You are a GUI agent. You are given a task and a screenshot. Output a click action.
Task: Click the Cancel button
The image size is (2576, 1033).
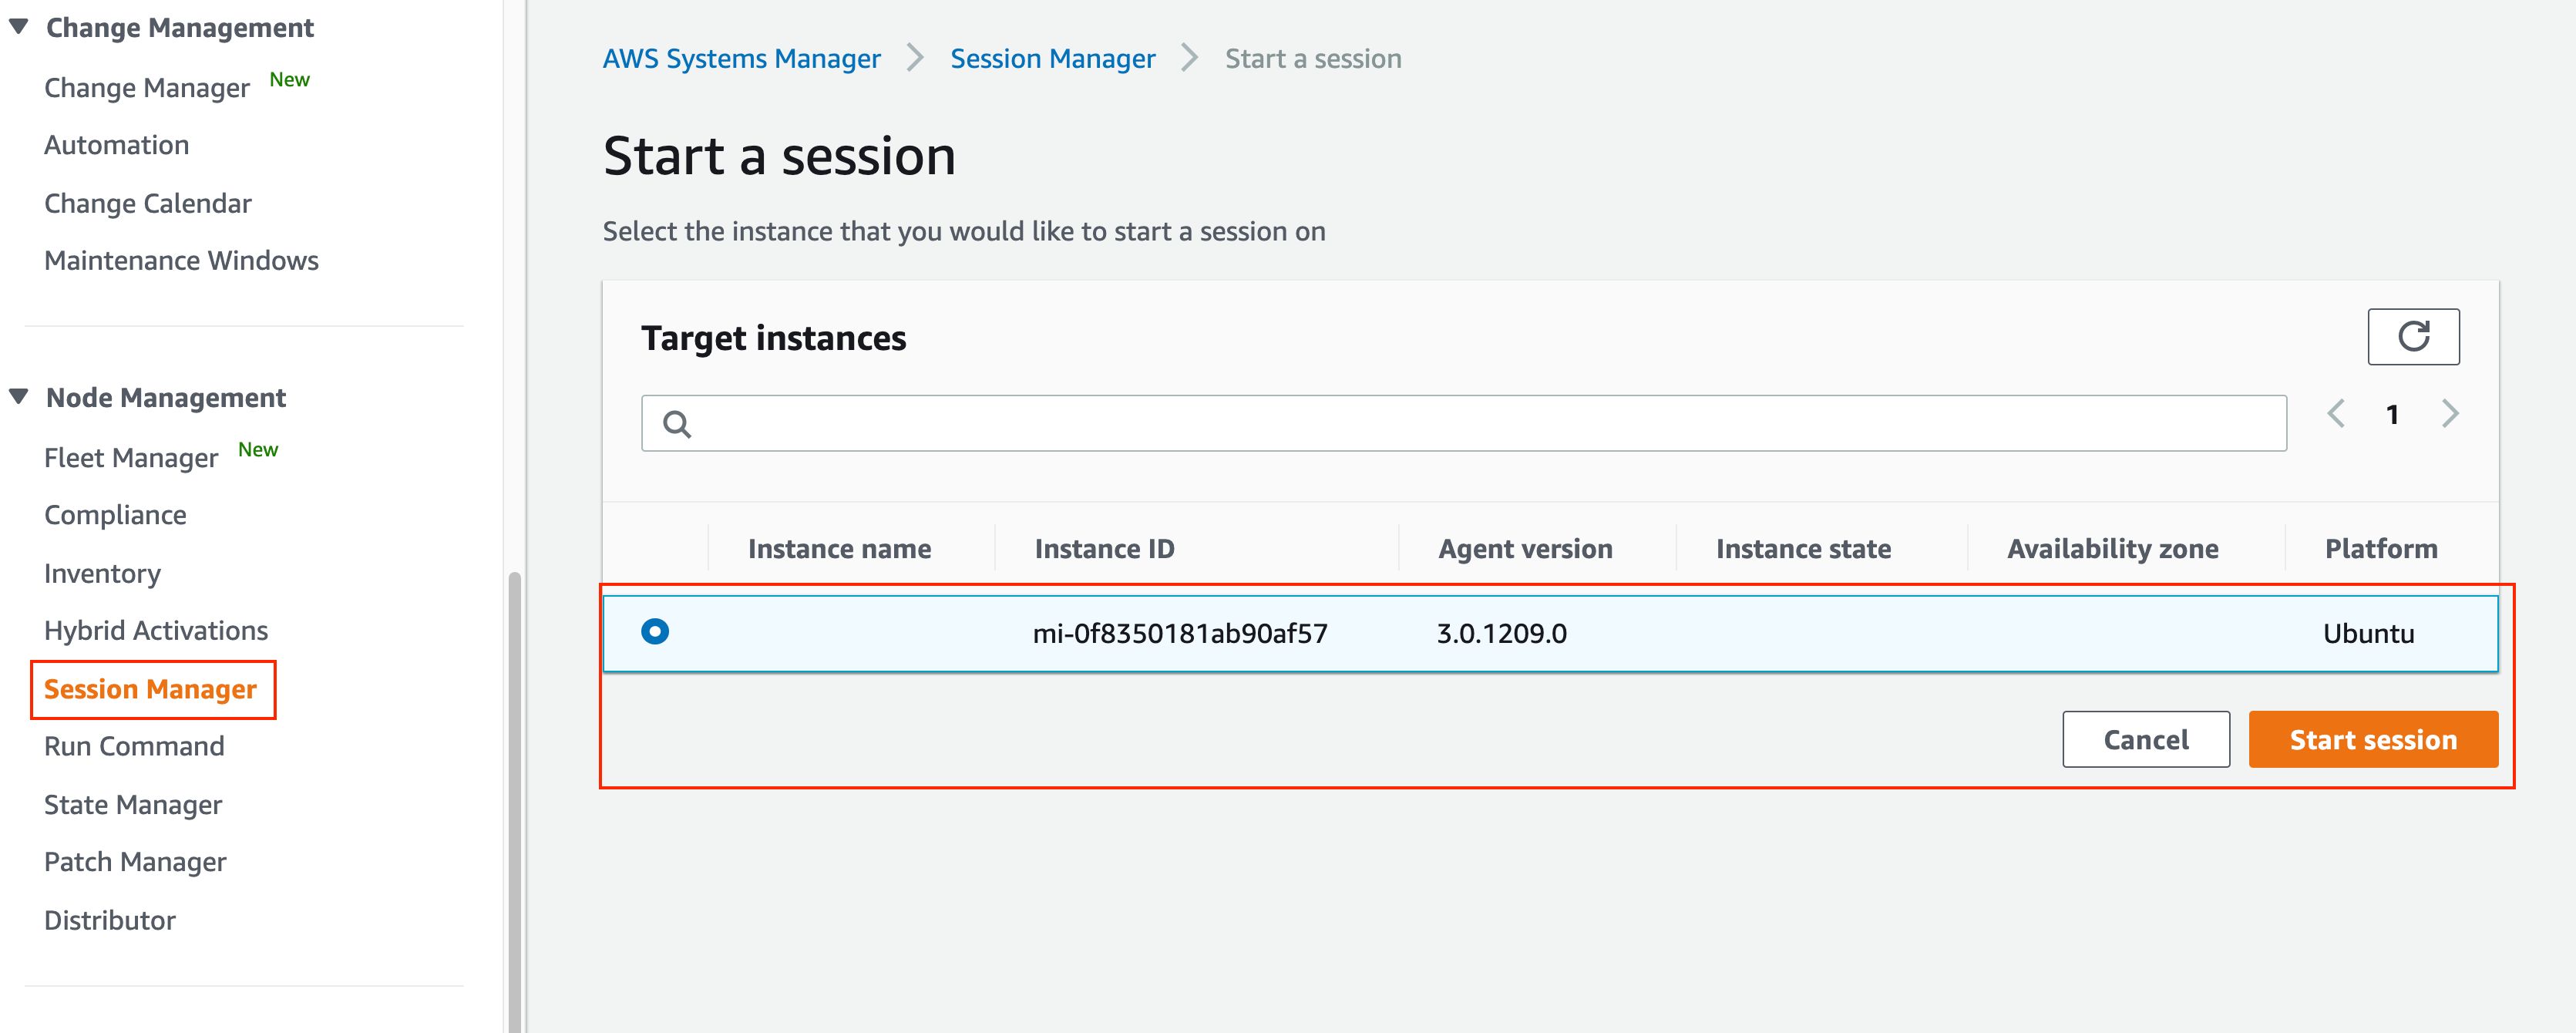(x=2145, y=740)
